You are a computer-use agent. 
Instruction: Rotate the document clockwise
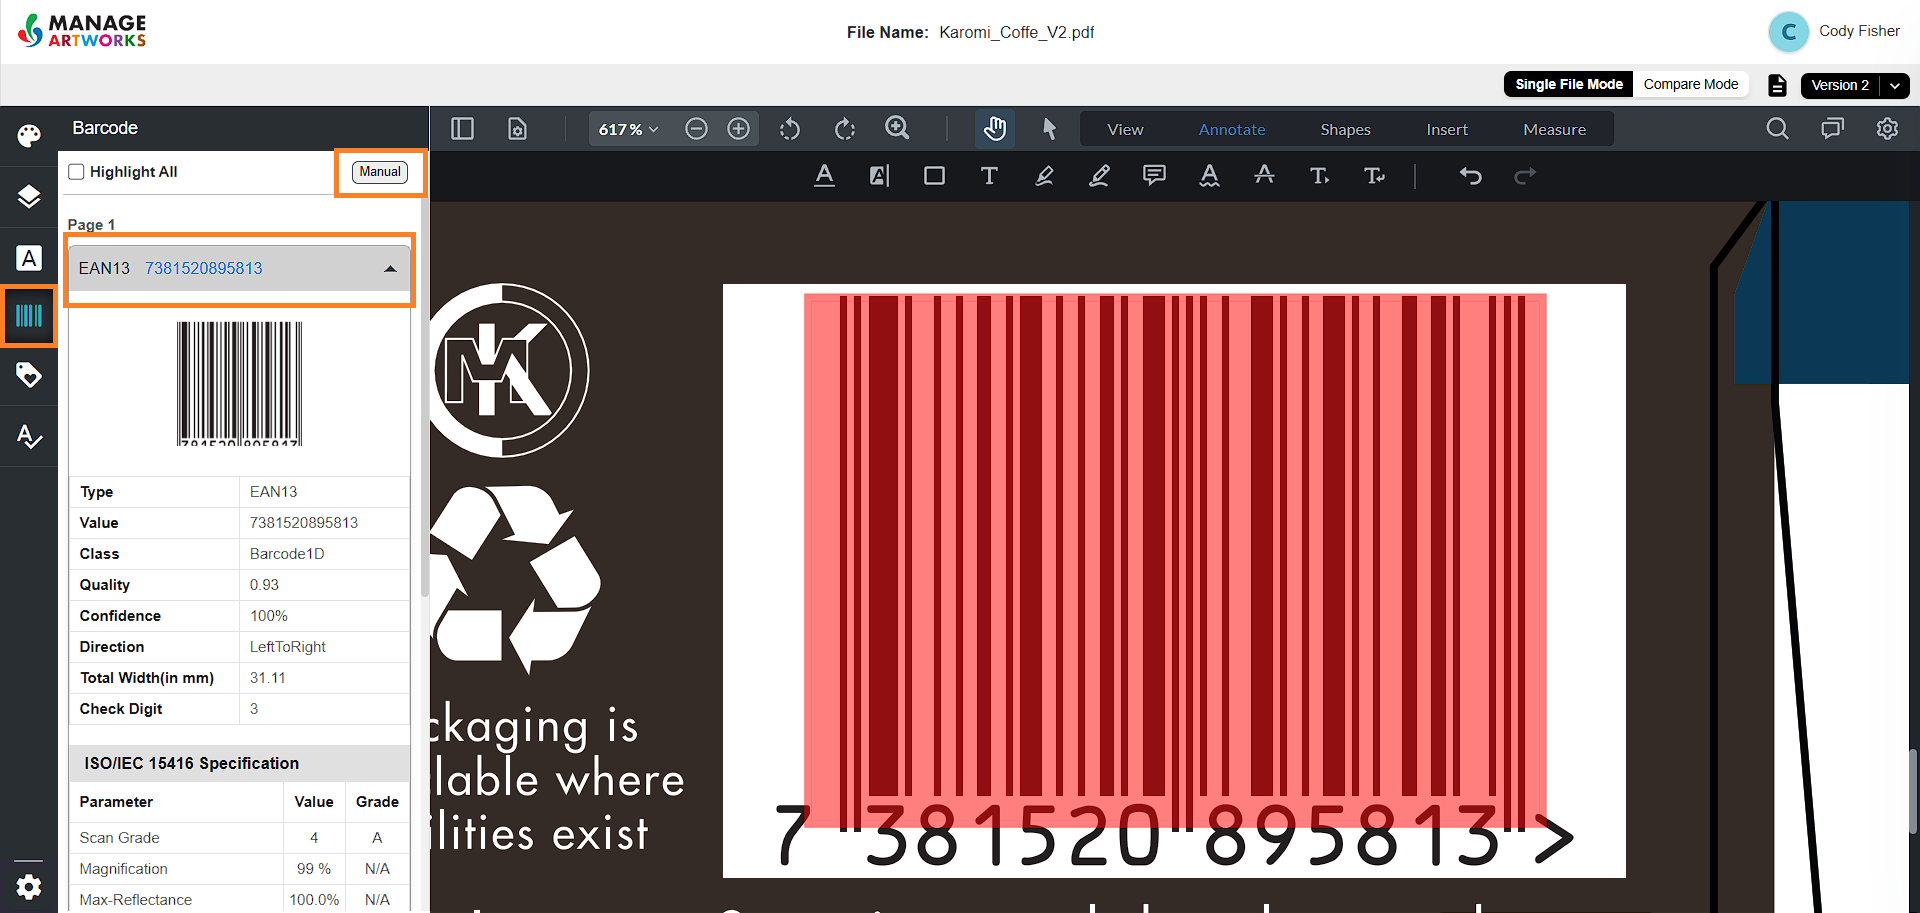tap(845, 129)
